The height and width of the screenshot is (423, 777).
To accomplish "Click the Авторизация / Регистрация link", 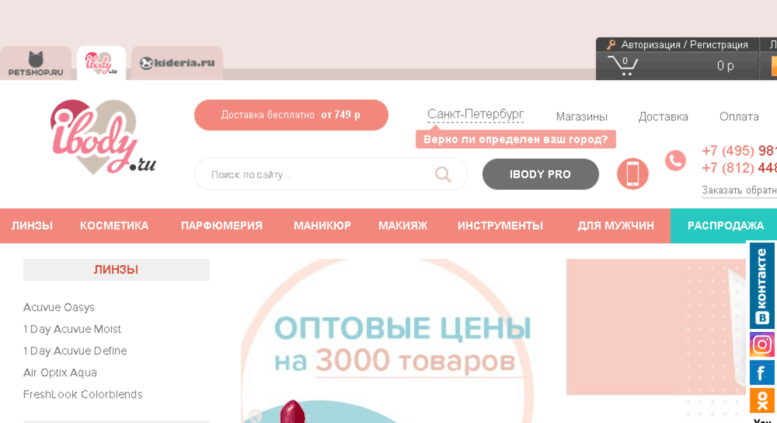I will [x=684, y=45].
